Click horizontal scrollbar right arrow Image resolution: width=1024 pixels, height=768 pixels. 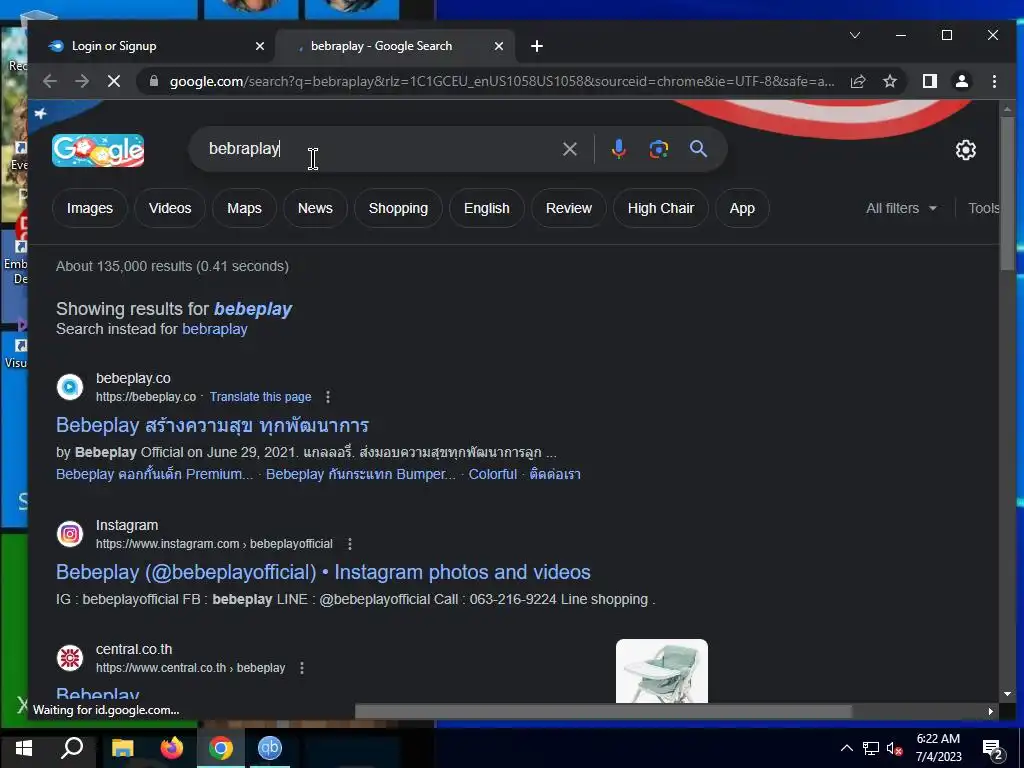pyautogui.click(x=991, y=711)
